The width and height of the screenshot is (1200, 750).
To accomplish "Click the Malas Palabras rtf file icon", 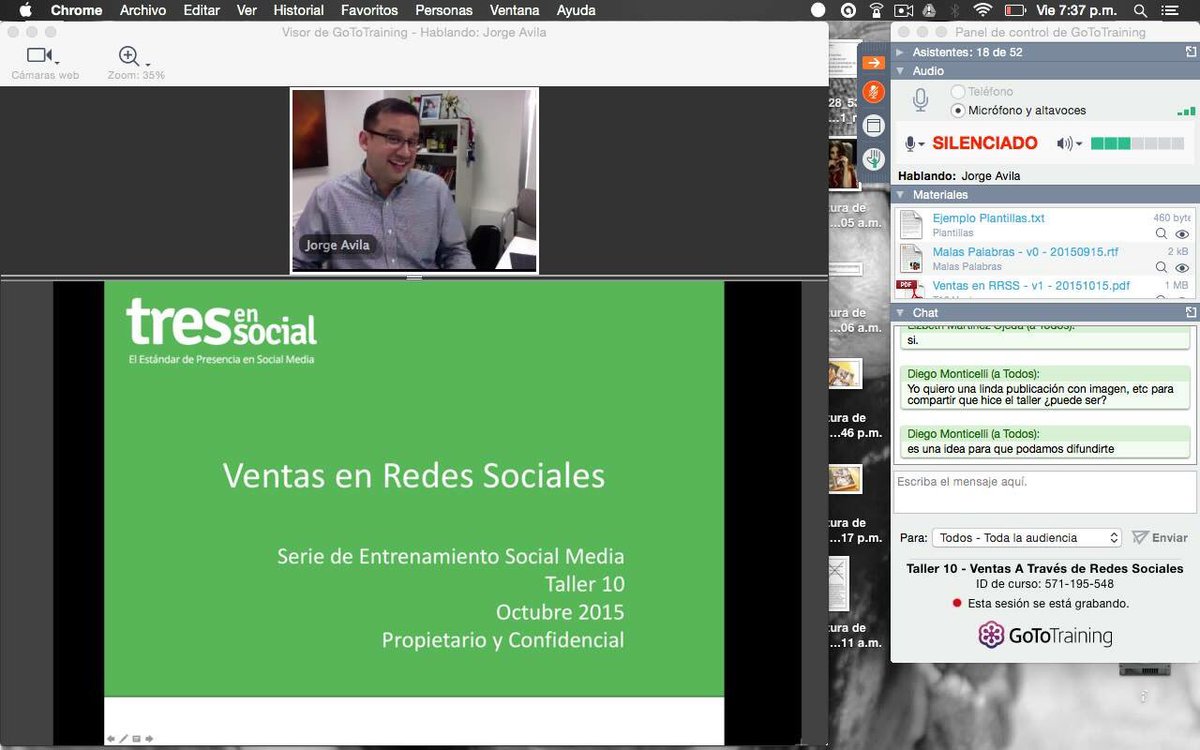I will click(x=910, y=258).
